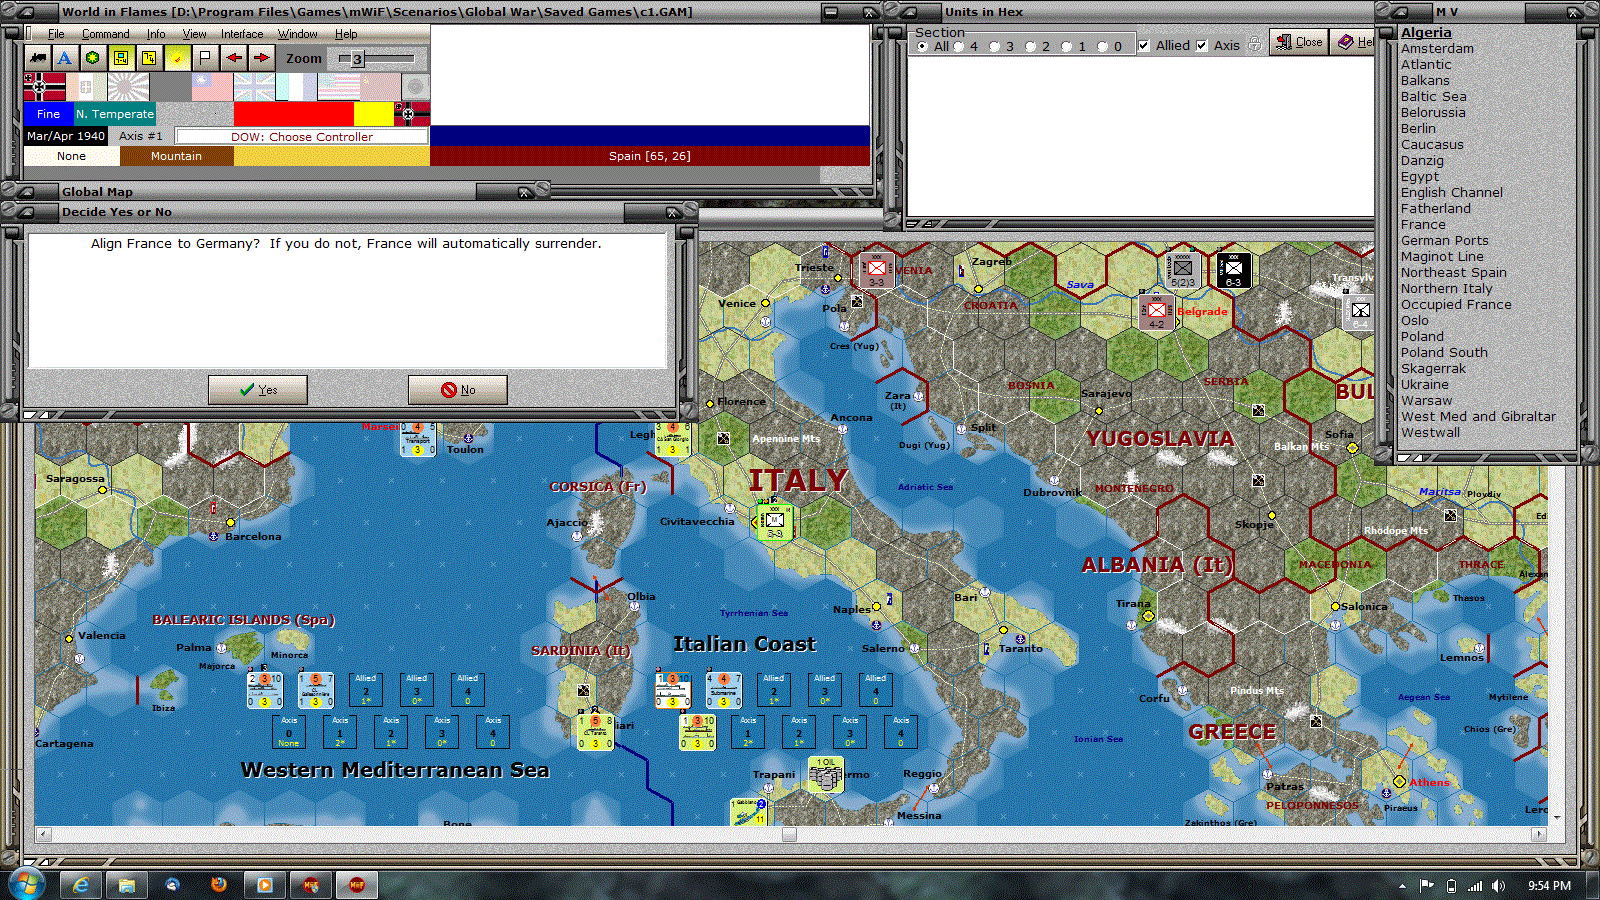Select Amsterdam in the map view list

[x=1437, y=48]
